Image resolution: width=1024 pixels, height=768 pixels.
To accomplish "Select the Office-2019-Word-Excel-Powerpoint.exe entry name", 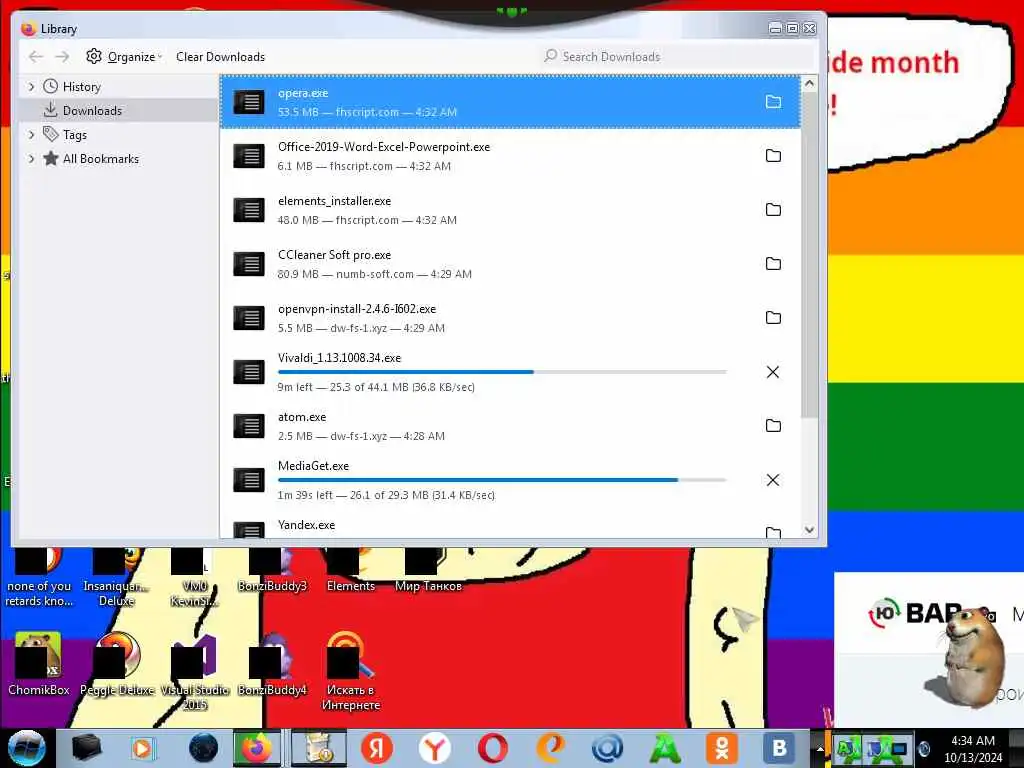I will (383, 147).
